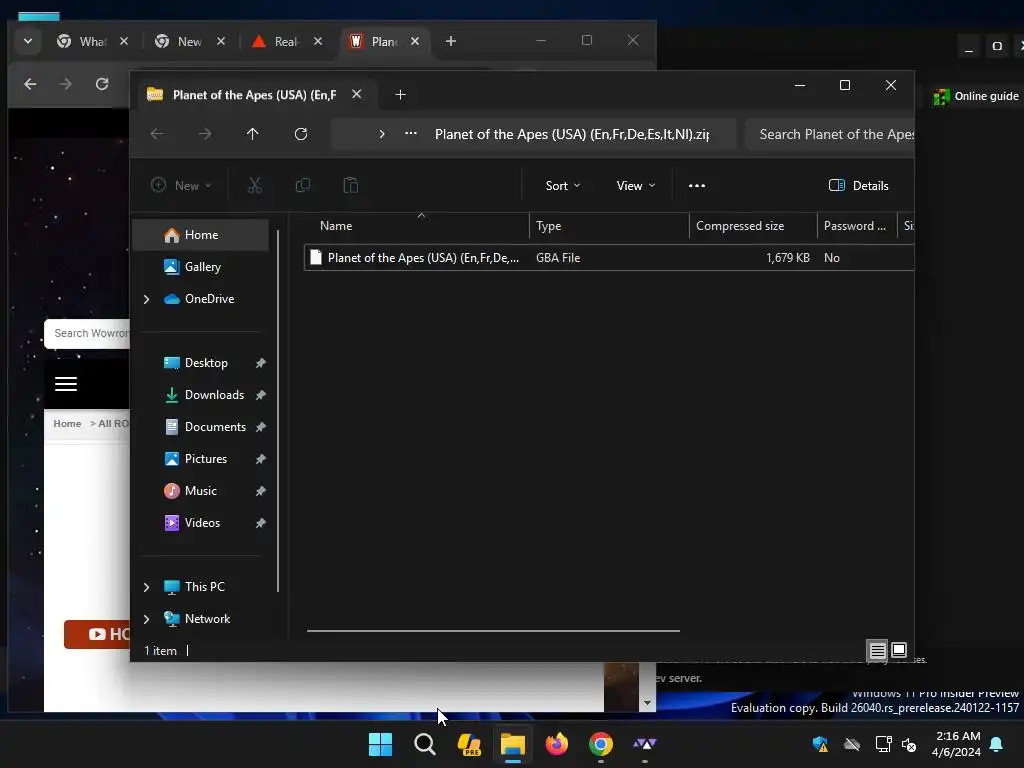Click the Paste clipboard icon in the toolbar

[x=351, y=185]
